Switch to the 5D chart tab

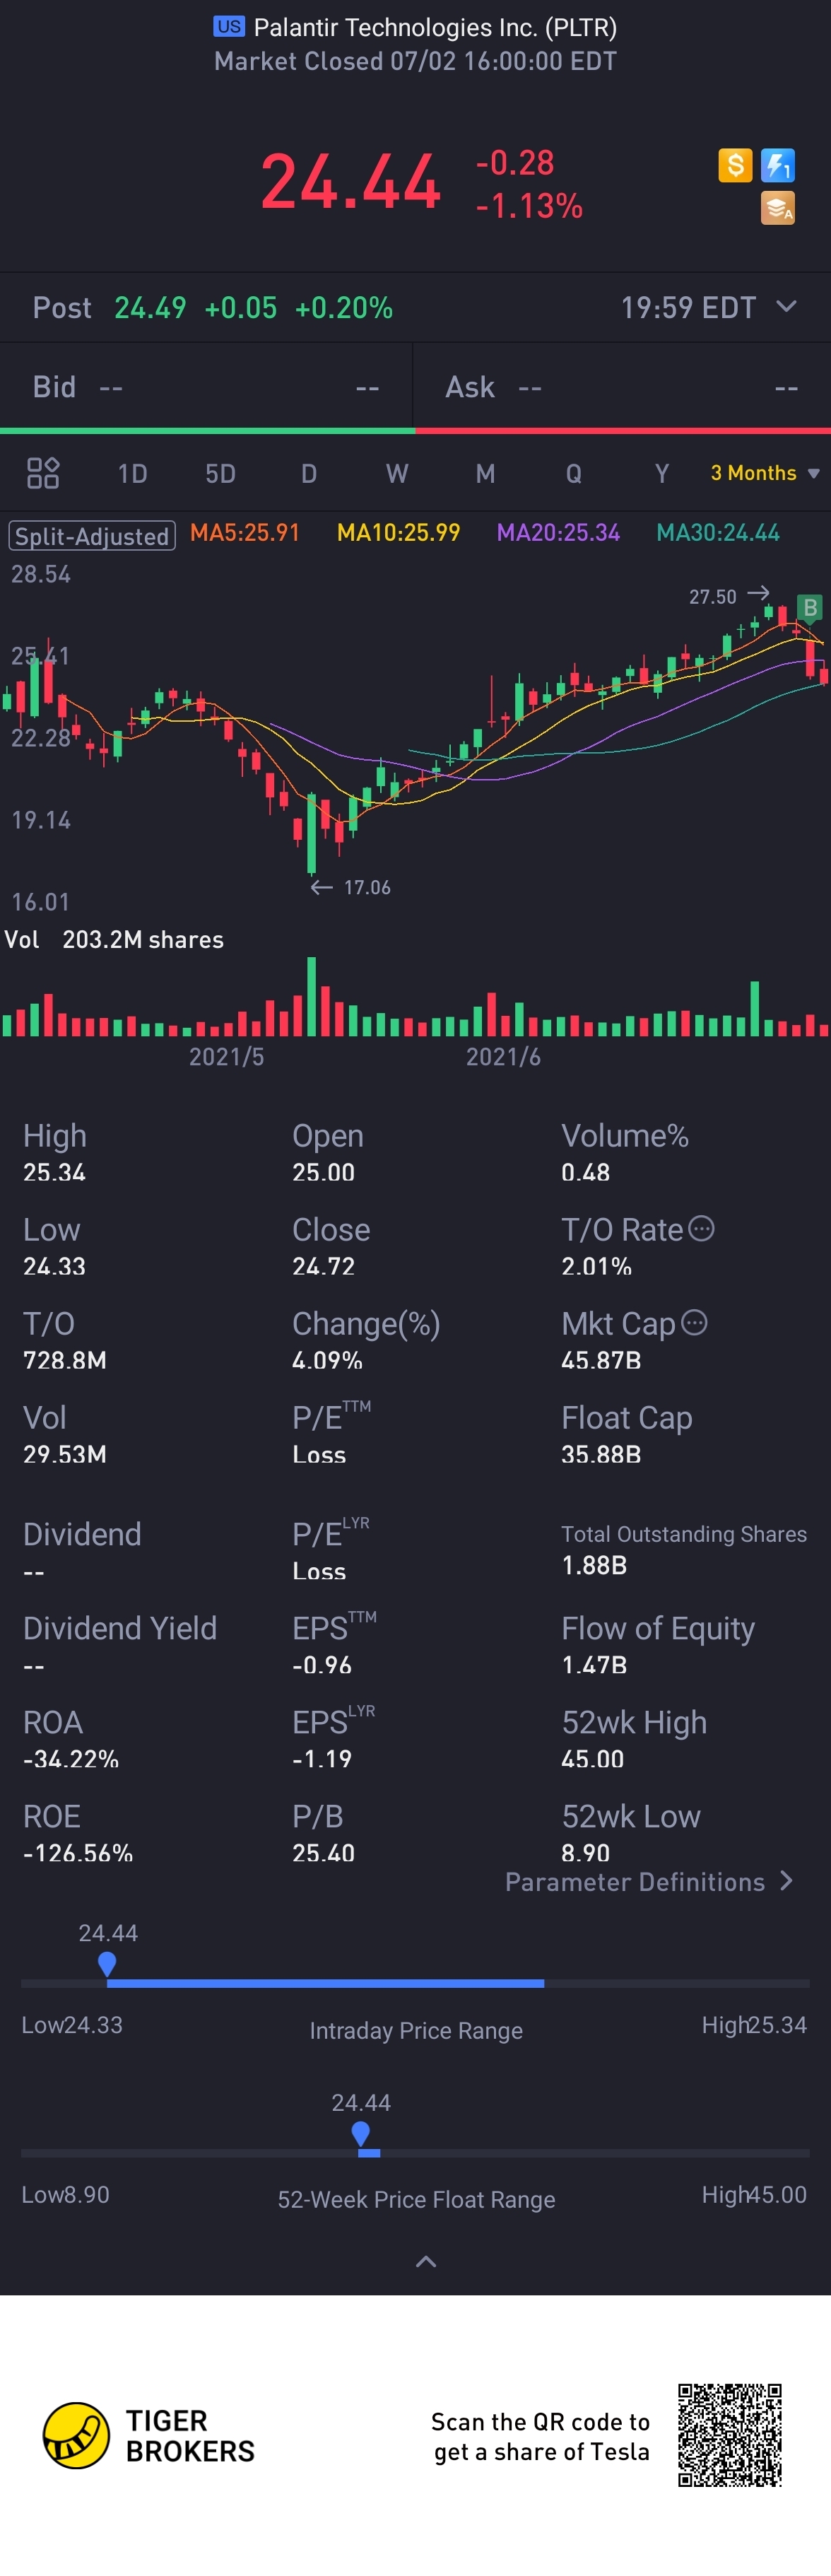point(220,474)
